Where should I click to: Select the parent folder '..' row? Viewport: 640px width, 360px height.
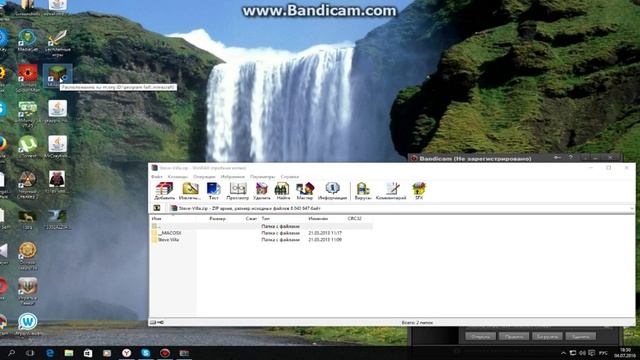[261, 226]
